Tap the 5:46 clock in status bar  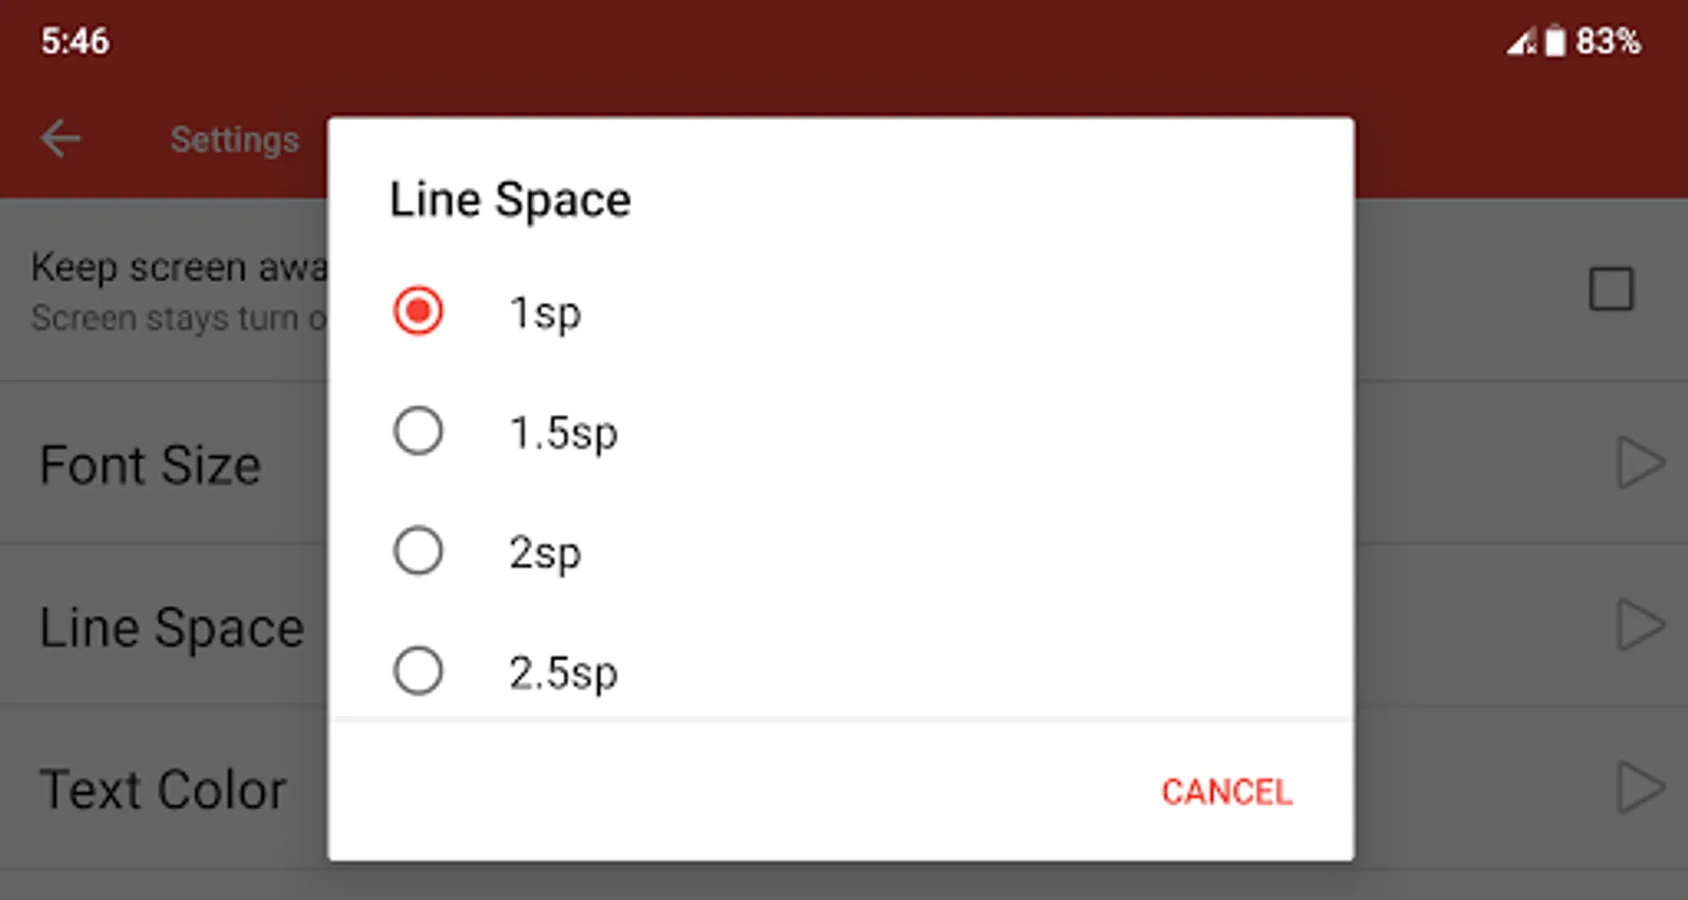point(75,42)
